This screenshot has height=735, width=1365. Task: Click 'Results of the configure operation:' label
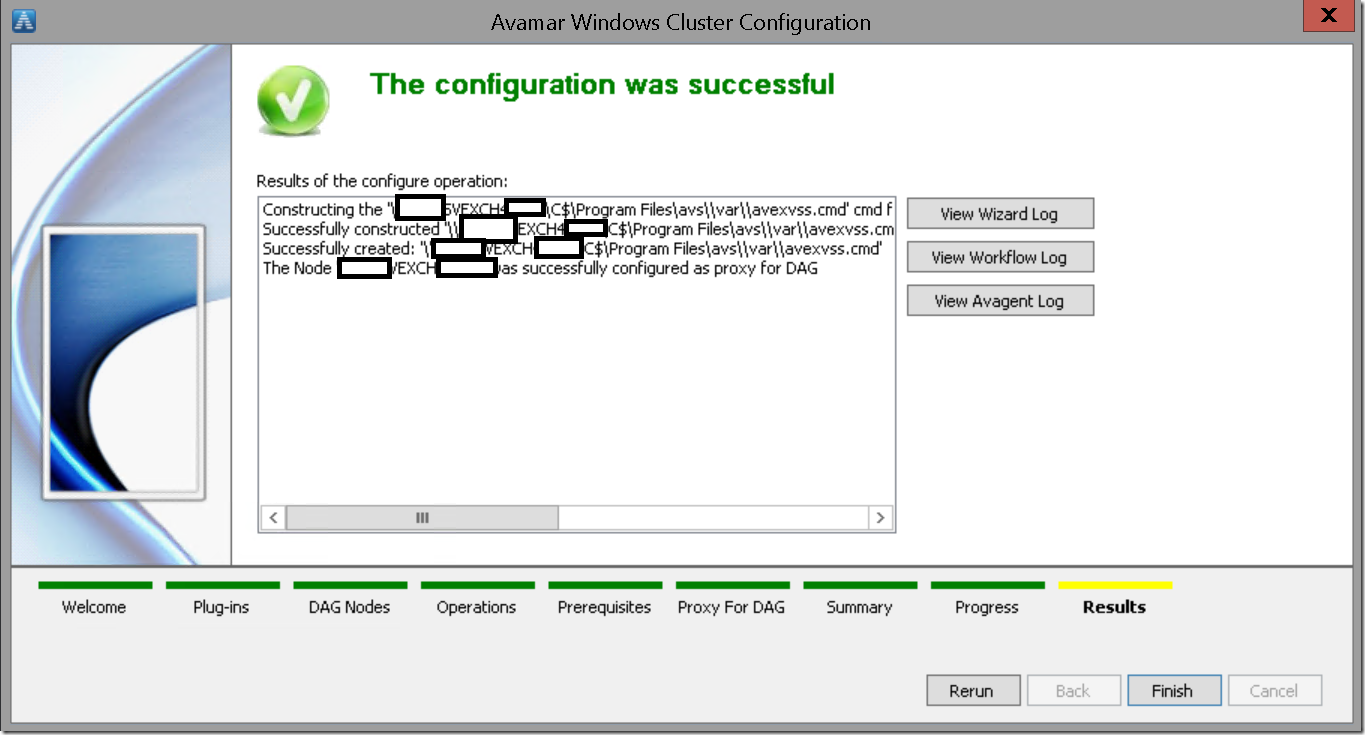coord(382,181)
